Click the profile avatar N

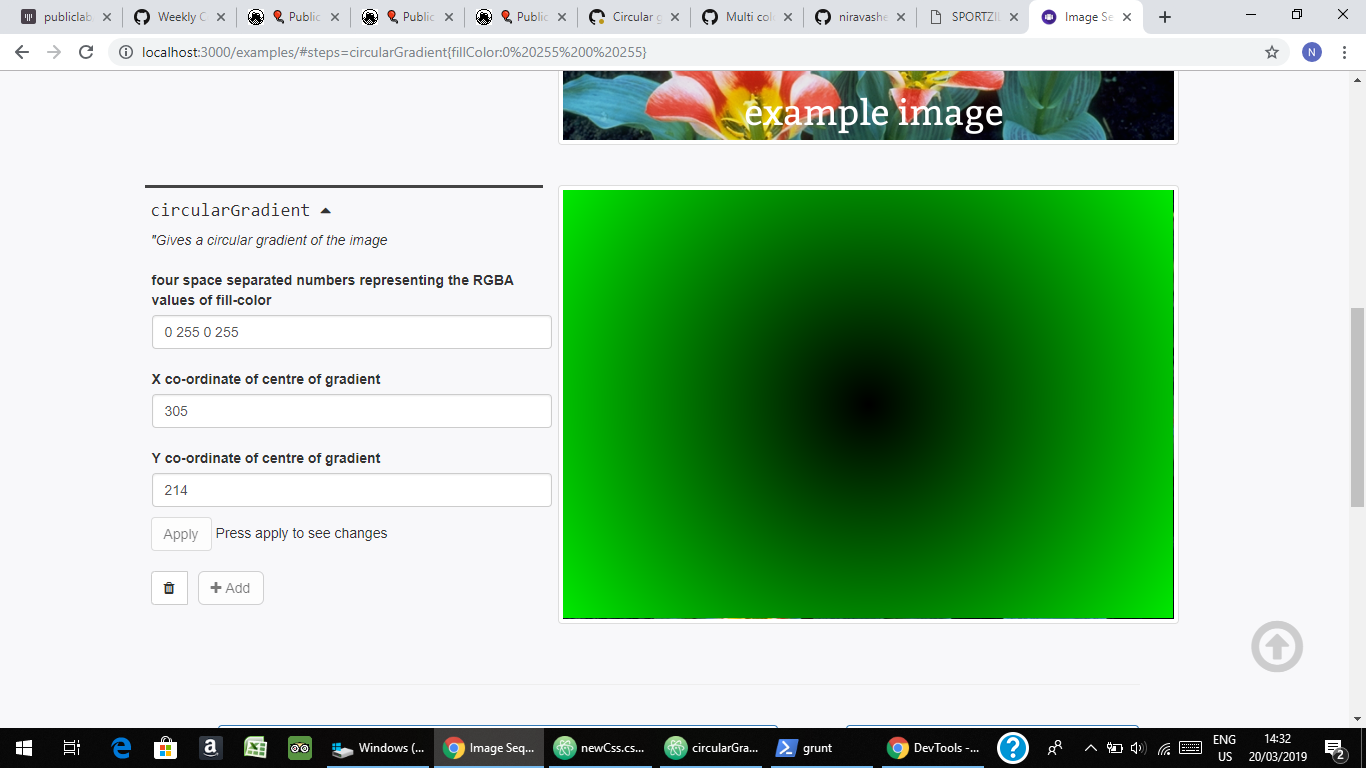(1312, 51)
